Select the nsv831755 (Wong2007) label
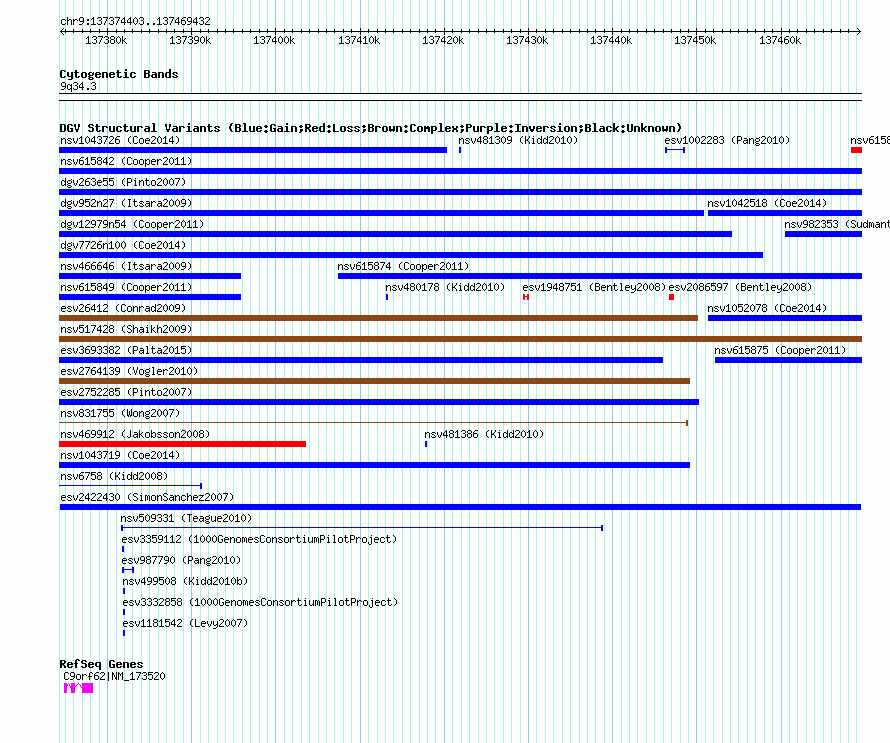890x743 pixels. coord(120,413)
